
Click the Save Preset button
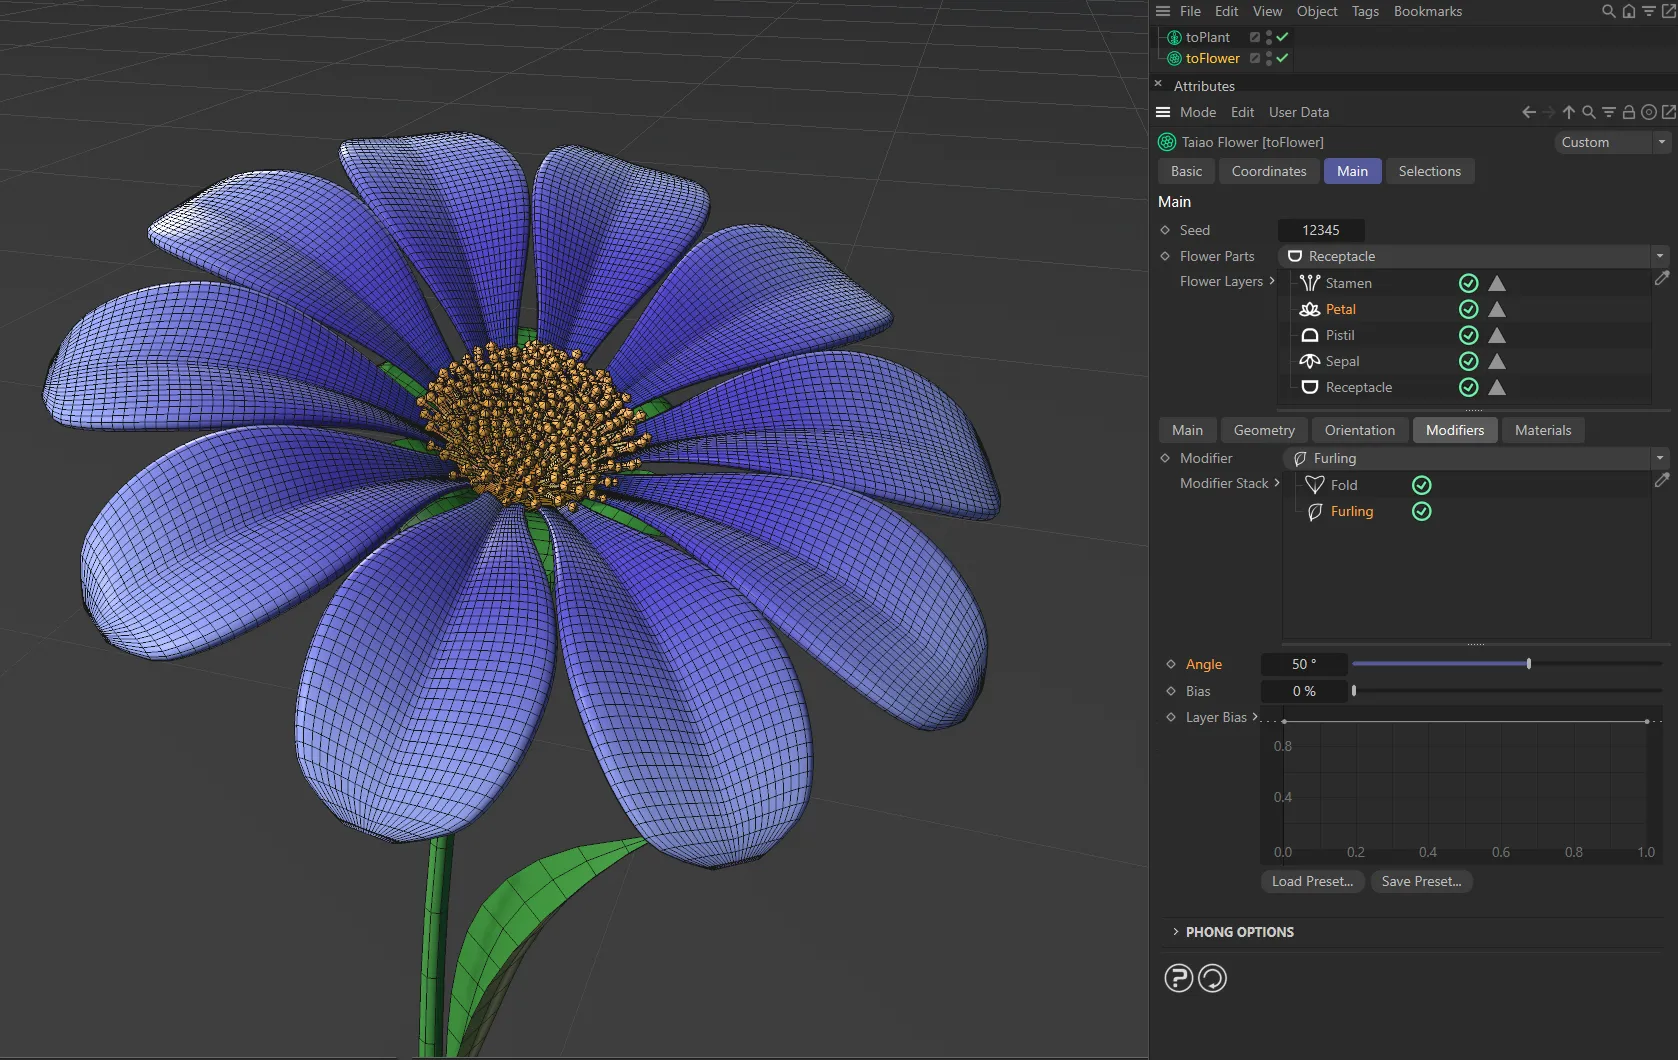1420,881
